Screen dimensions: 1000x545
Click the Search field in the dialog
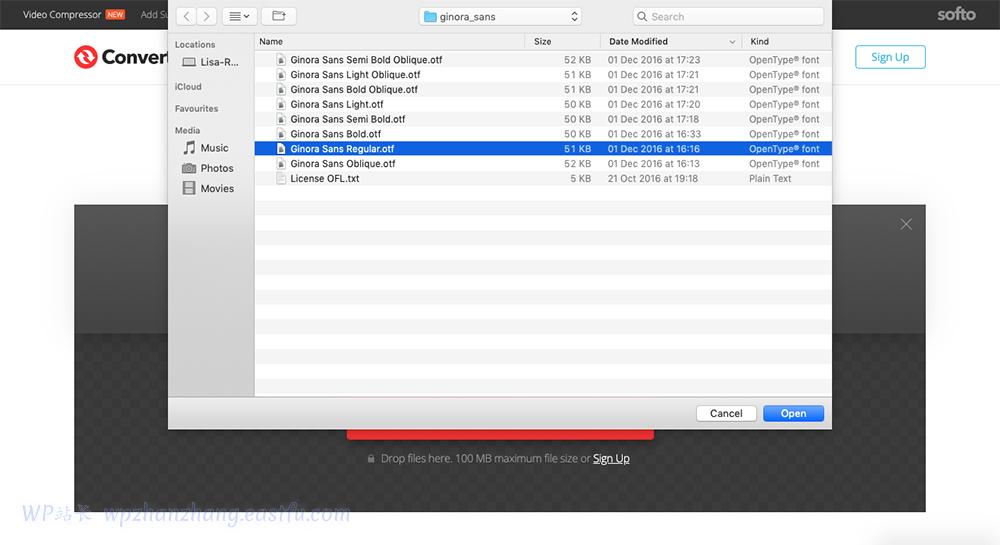click(728, 17)
